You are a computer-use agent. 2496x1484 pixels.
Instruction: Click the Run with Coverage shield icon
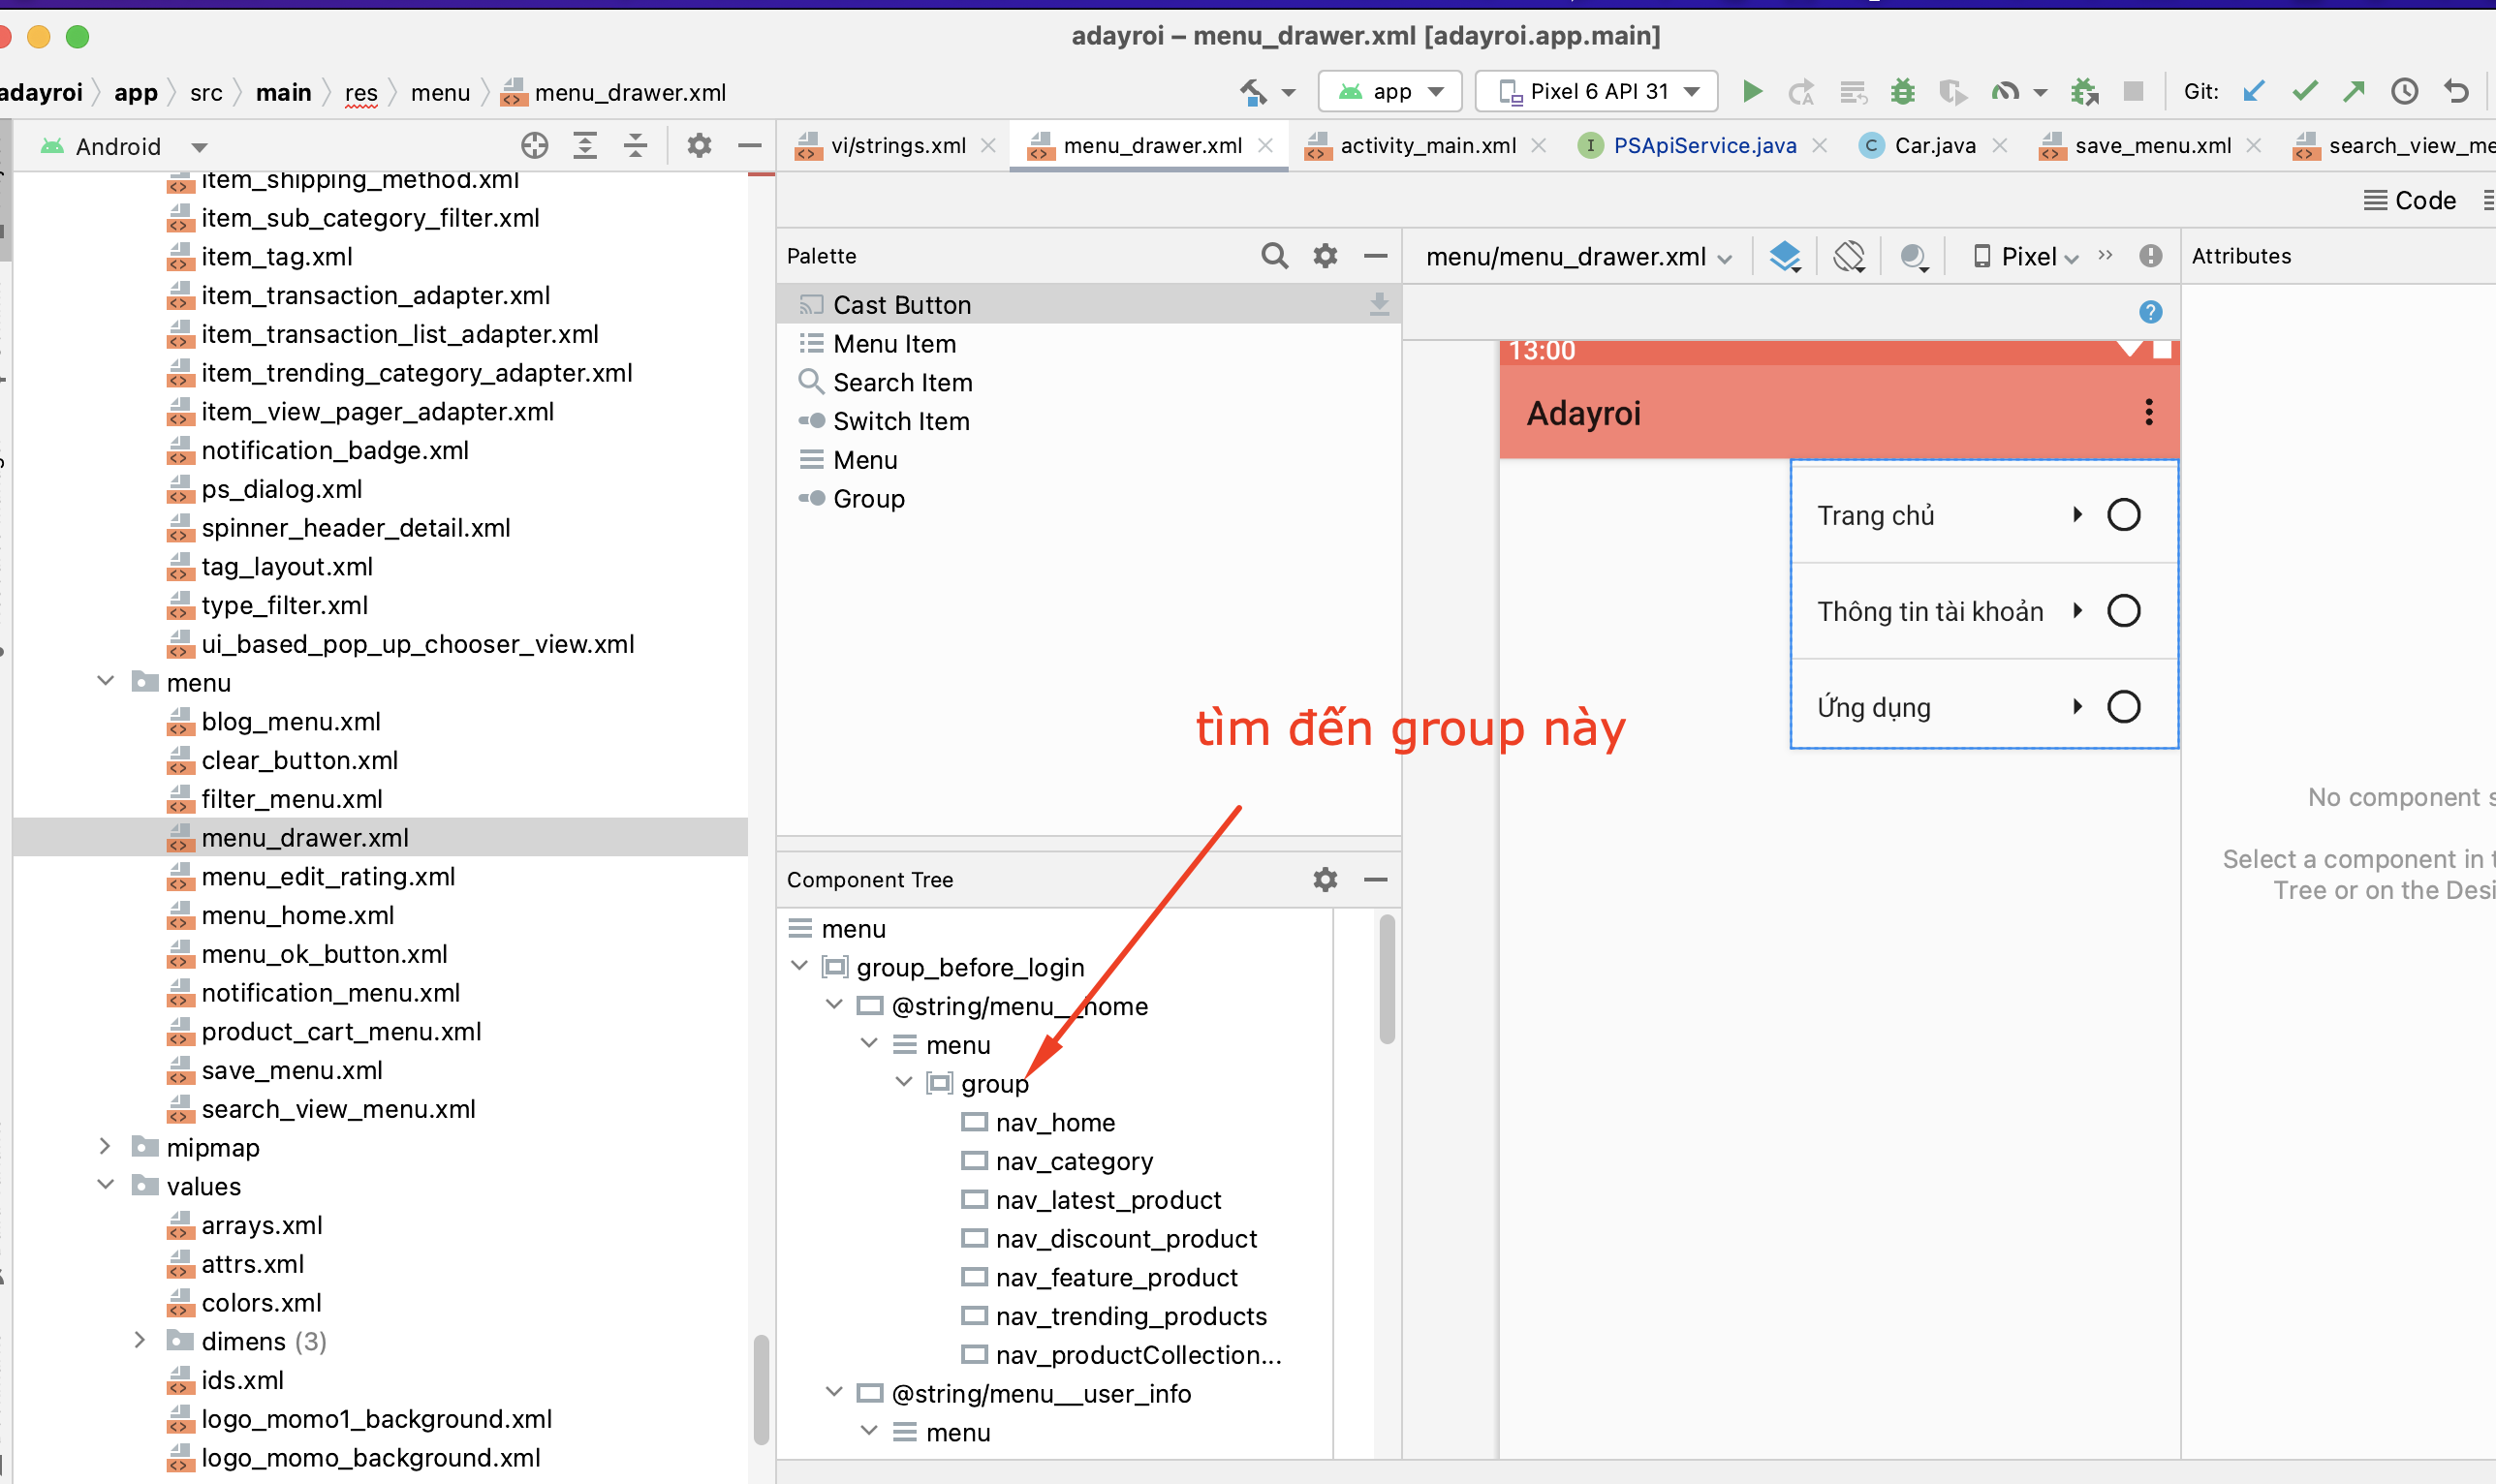pos(1951,92)
